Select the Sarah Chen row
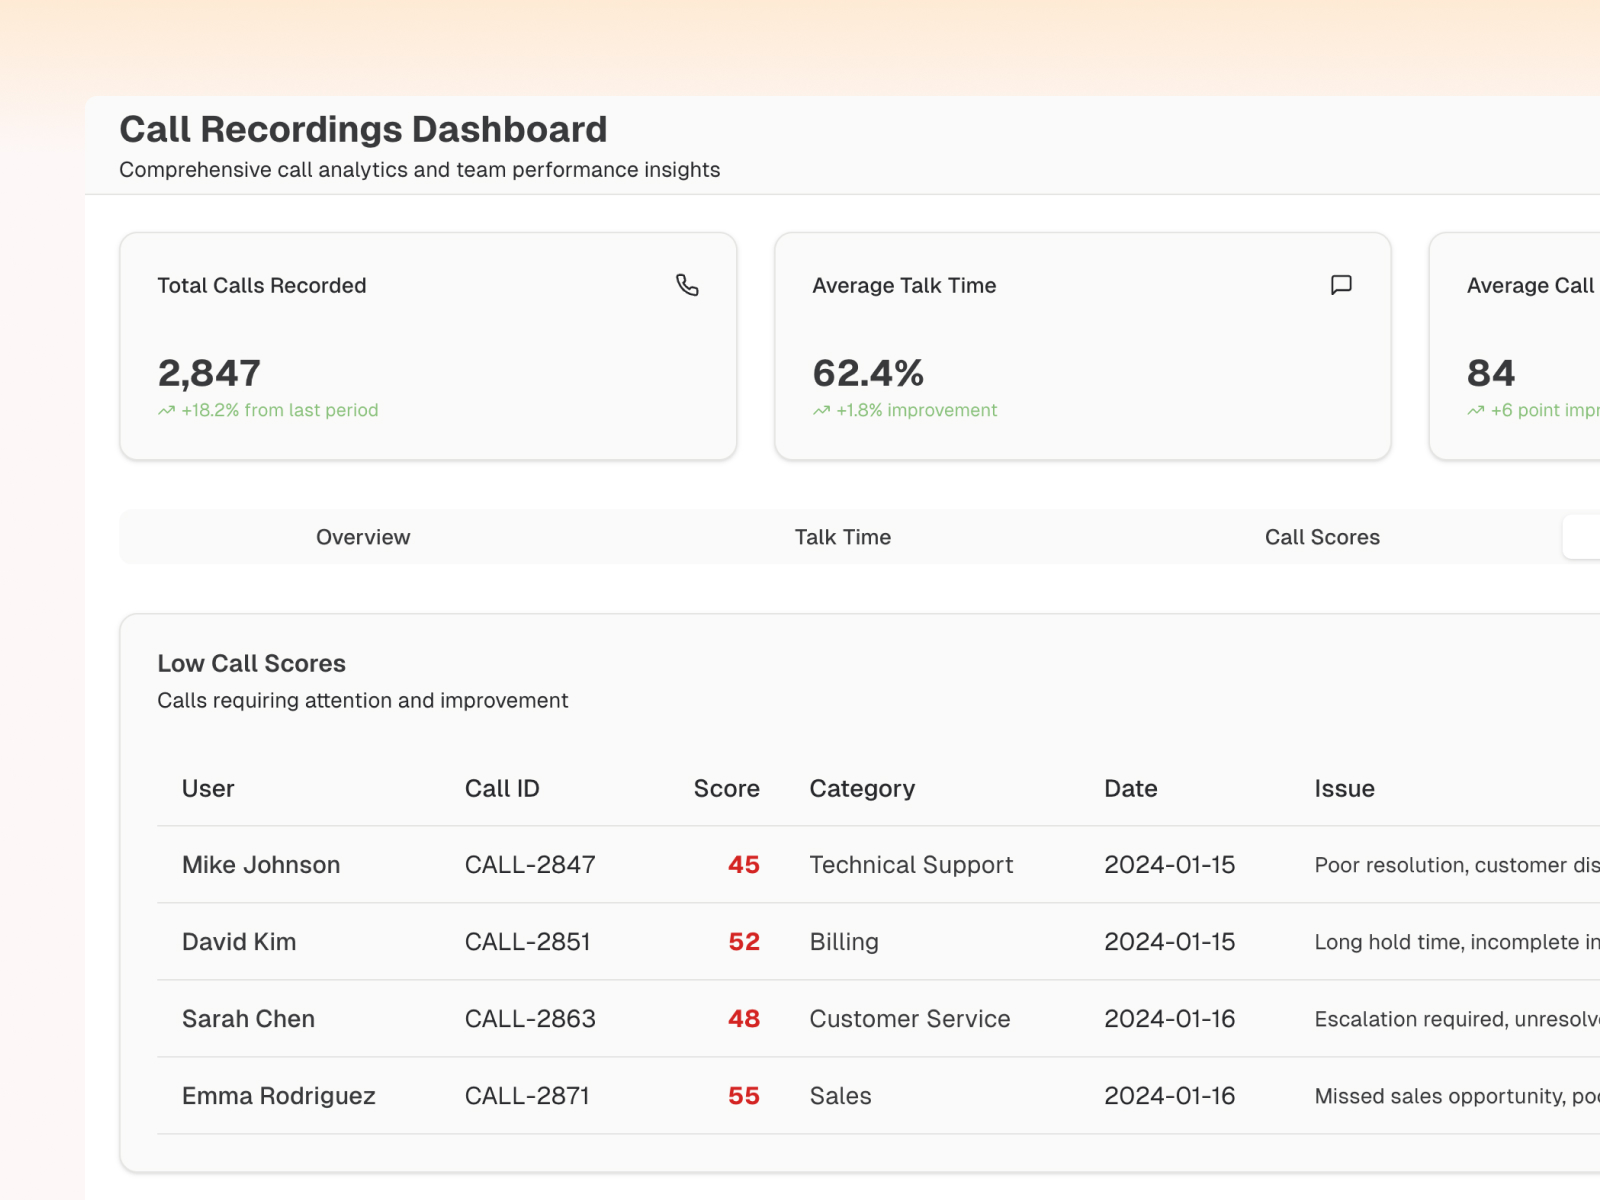Screen dimensions: 1600x1200 click(x=878, y=1018)
